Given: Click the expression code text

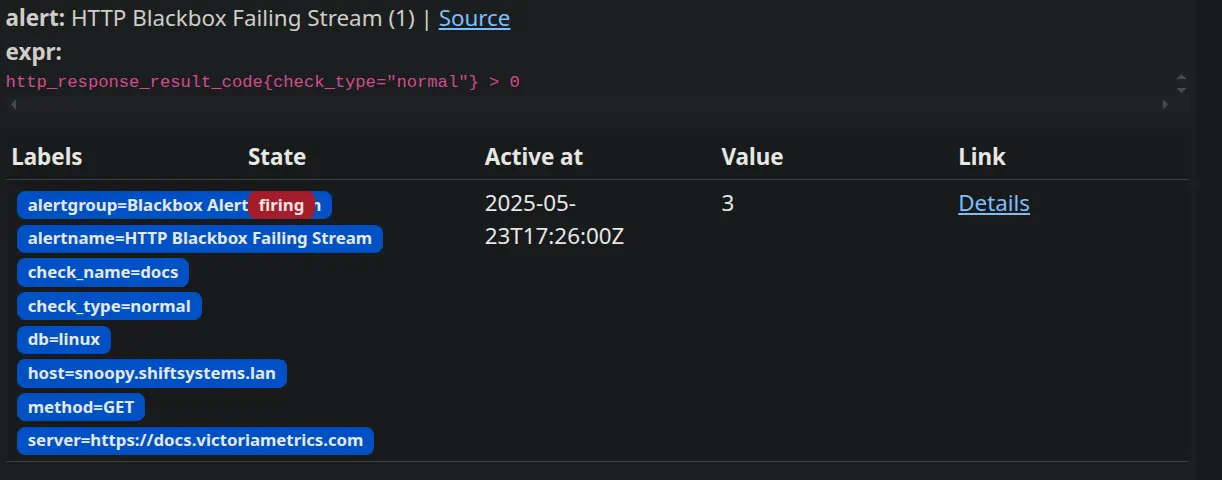Looking at the screenshot, I should coord(263,82).
